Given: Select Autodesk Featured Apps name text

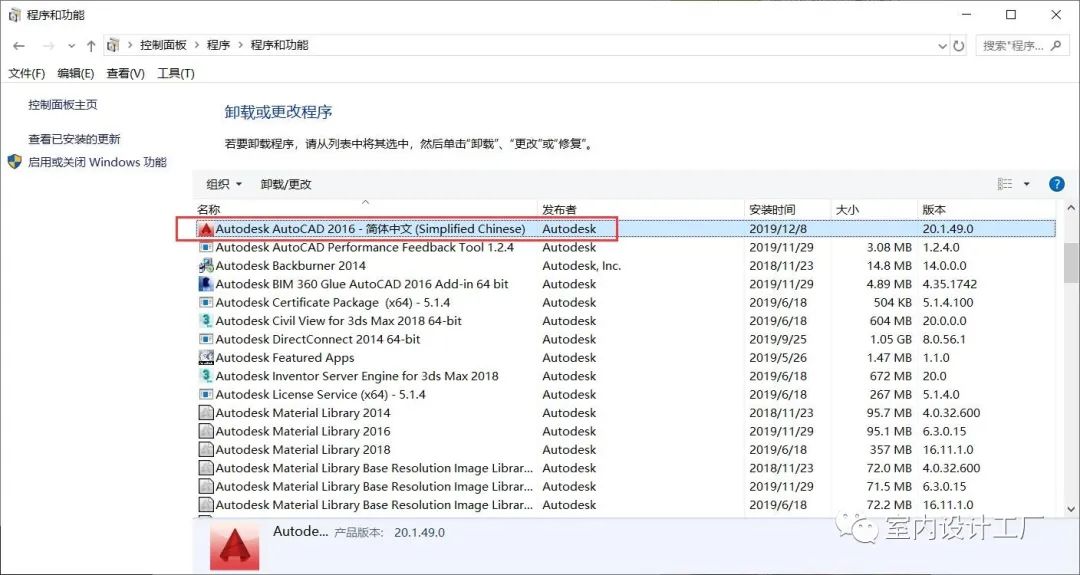Looking at the screenshot, I should coord(284,357).
